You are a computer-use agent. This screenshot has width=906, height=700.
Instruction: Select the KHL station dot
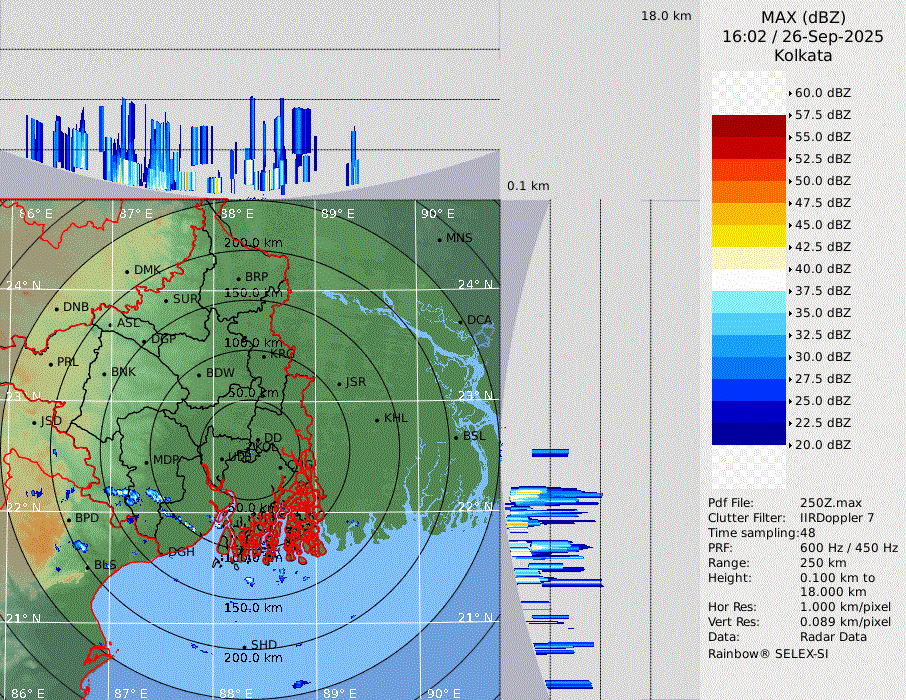click(378, 419)
